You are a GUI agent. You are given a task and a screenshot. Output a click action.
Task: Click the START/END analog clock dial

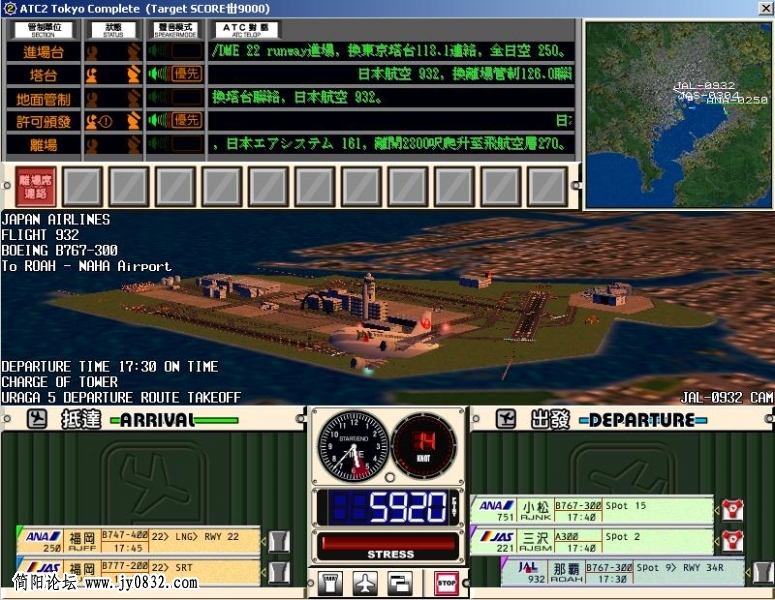(353, 446)
